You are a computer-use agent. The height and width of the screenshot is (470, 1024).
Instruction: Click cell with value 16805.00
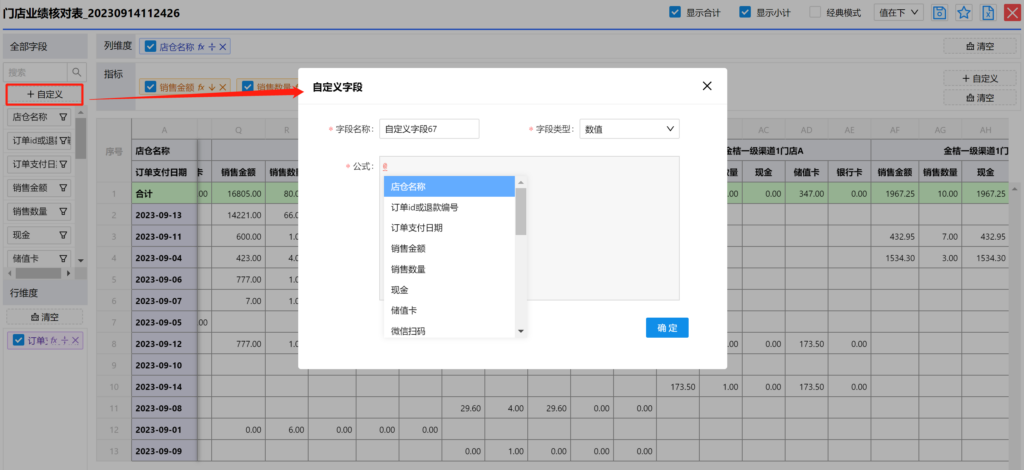[x=238, y=194]
